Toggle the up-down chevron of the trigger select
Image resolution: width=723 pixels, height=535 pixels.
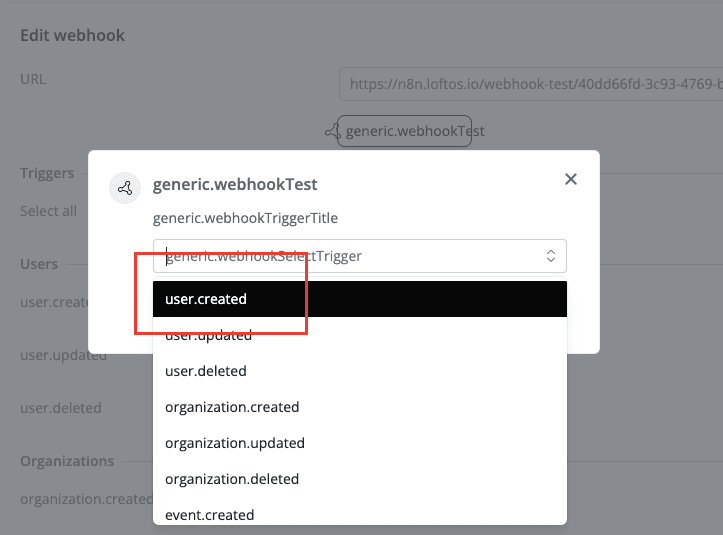pos(550,256)
